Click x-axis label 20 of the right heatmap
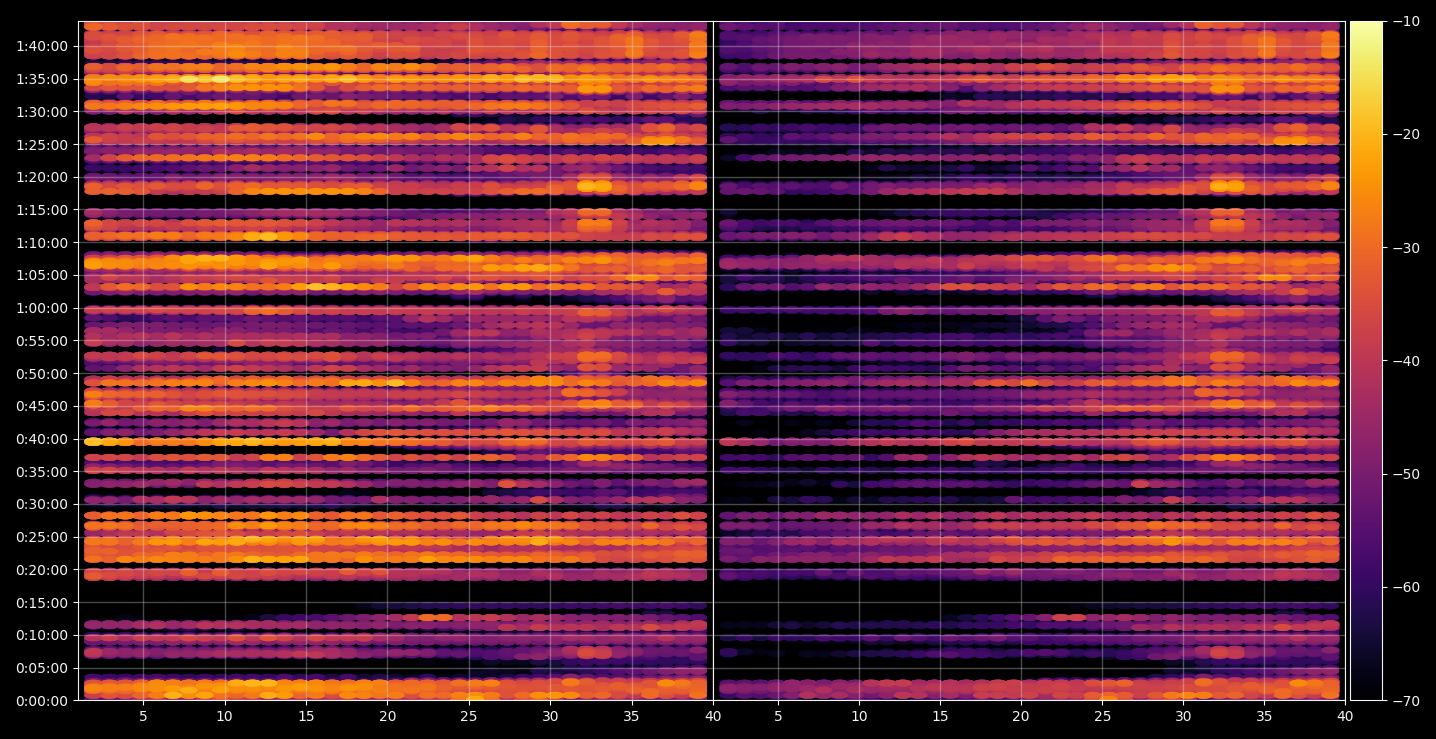This screenshot has width=1436, height=739. pos(1021,716)
